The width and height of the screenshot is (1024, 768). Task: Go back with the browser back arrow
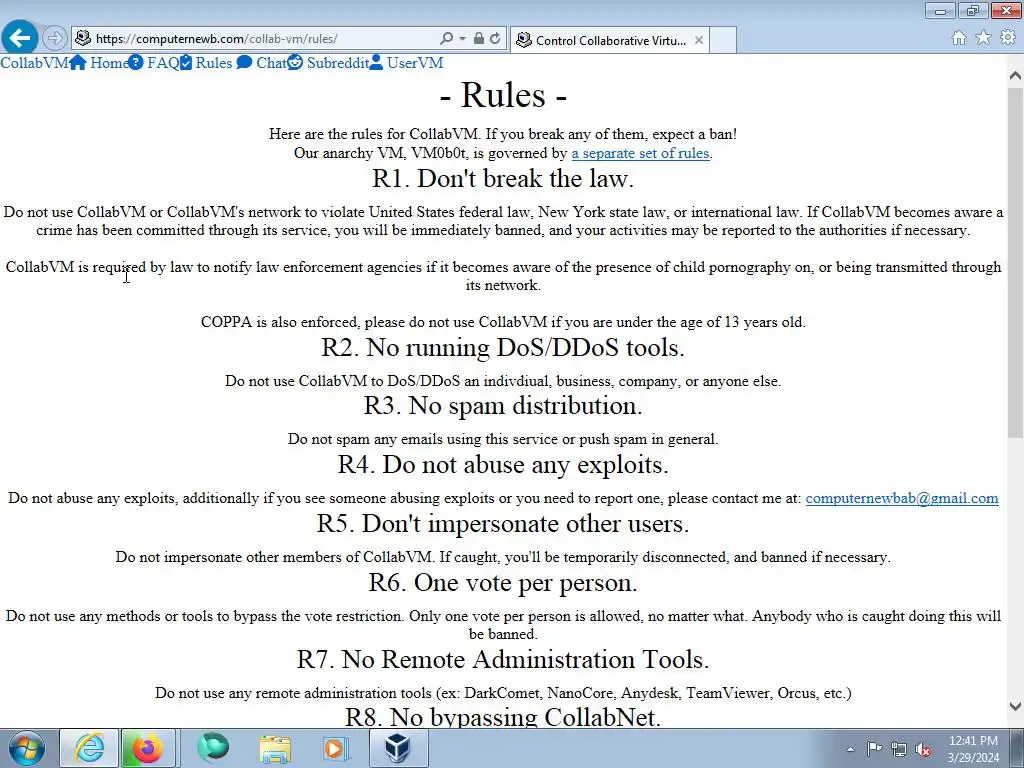[x=20, y=38]
